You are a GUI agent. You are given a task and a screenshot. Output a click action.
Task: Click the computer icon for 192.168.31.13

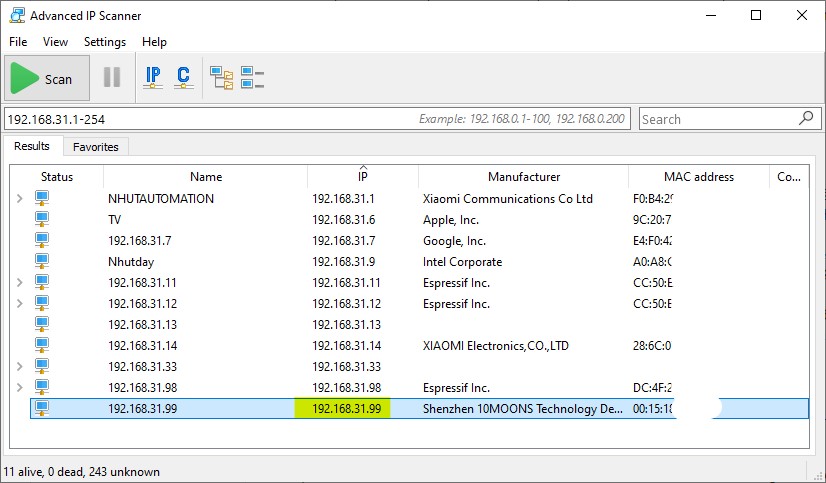42,324
